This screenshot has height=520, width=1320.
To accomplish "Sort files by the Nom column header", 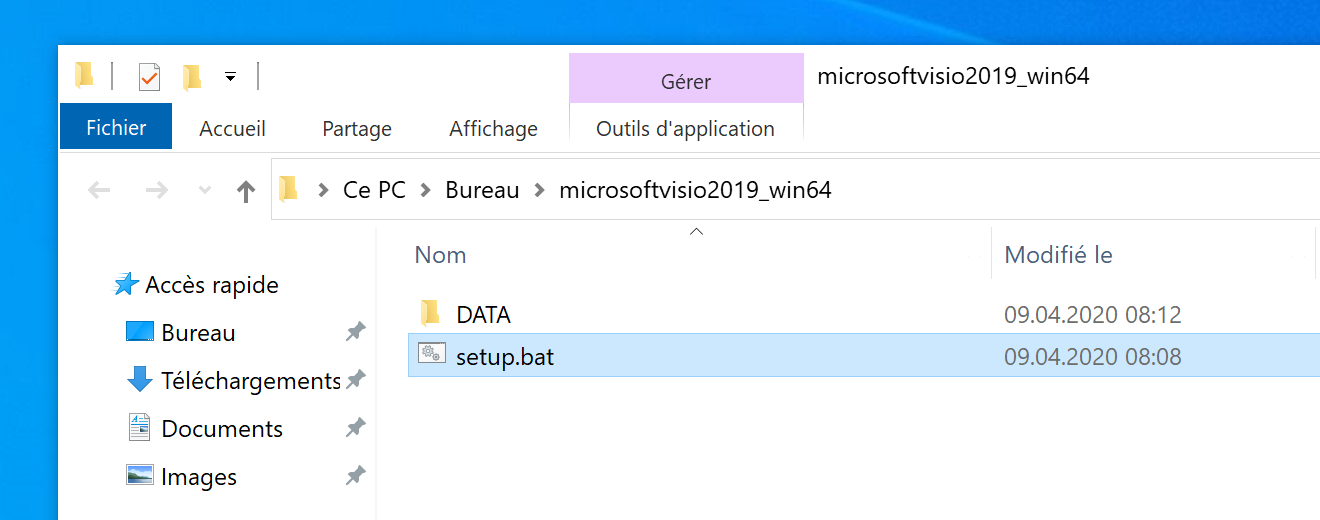I will point(441,255).
